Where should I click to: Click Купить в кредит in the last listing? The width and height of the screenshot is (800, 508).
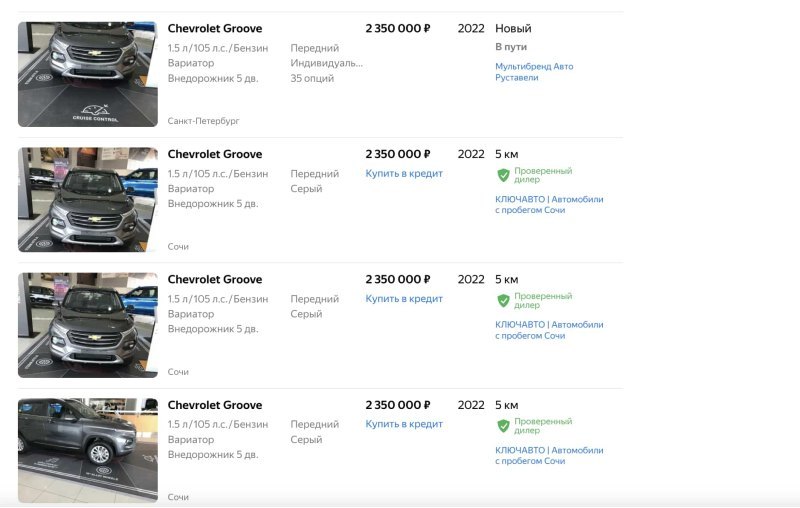(x=404, y=424)
